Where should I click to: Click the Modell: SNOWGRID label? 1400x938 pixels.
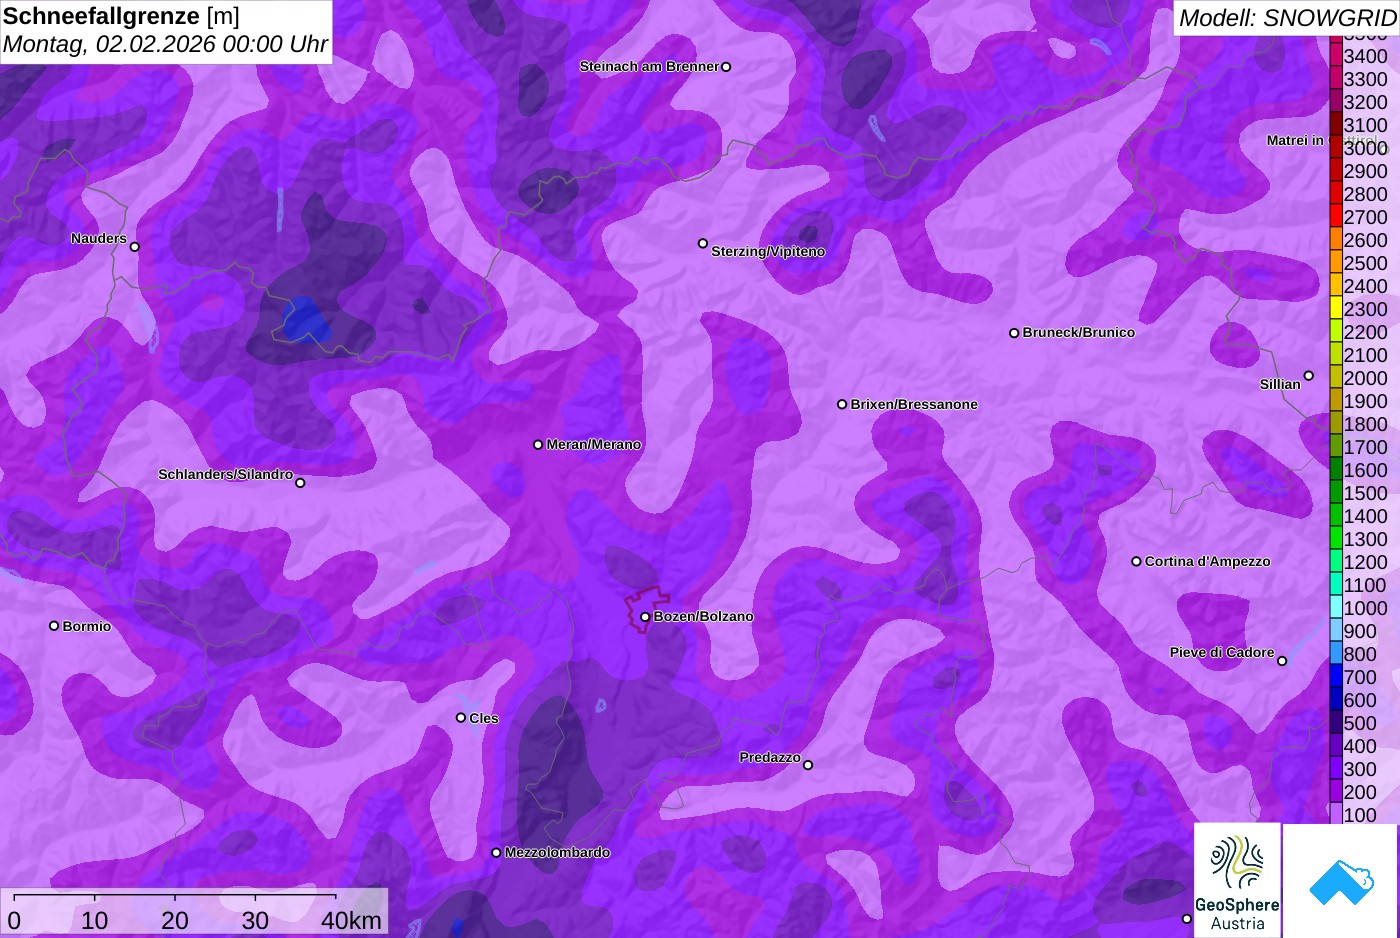pyautogui.click(x=1287, y=18)
